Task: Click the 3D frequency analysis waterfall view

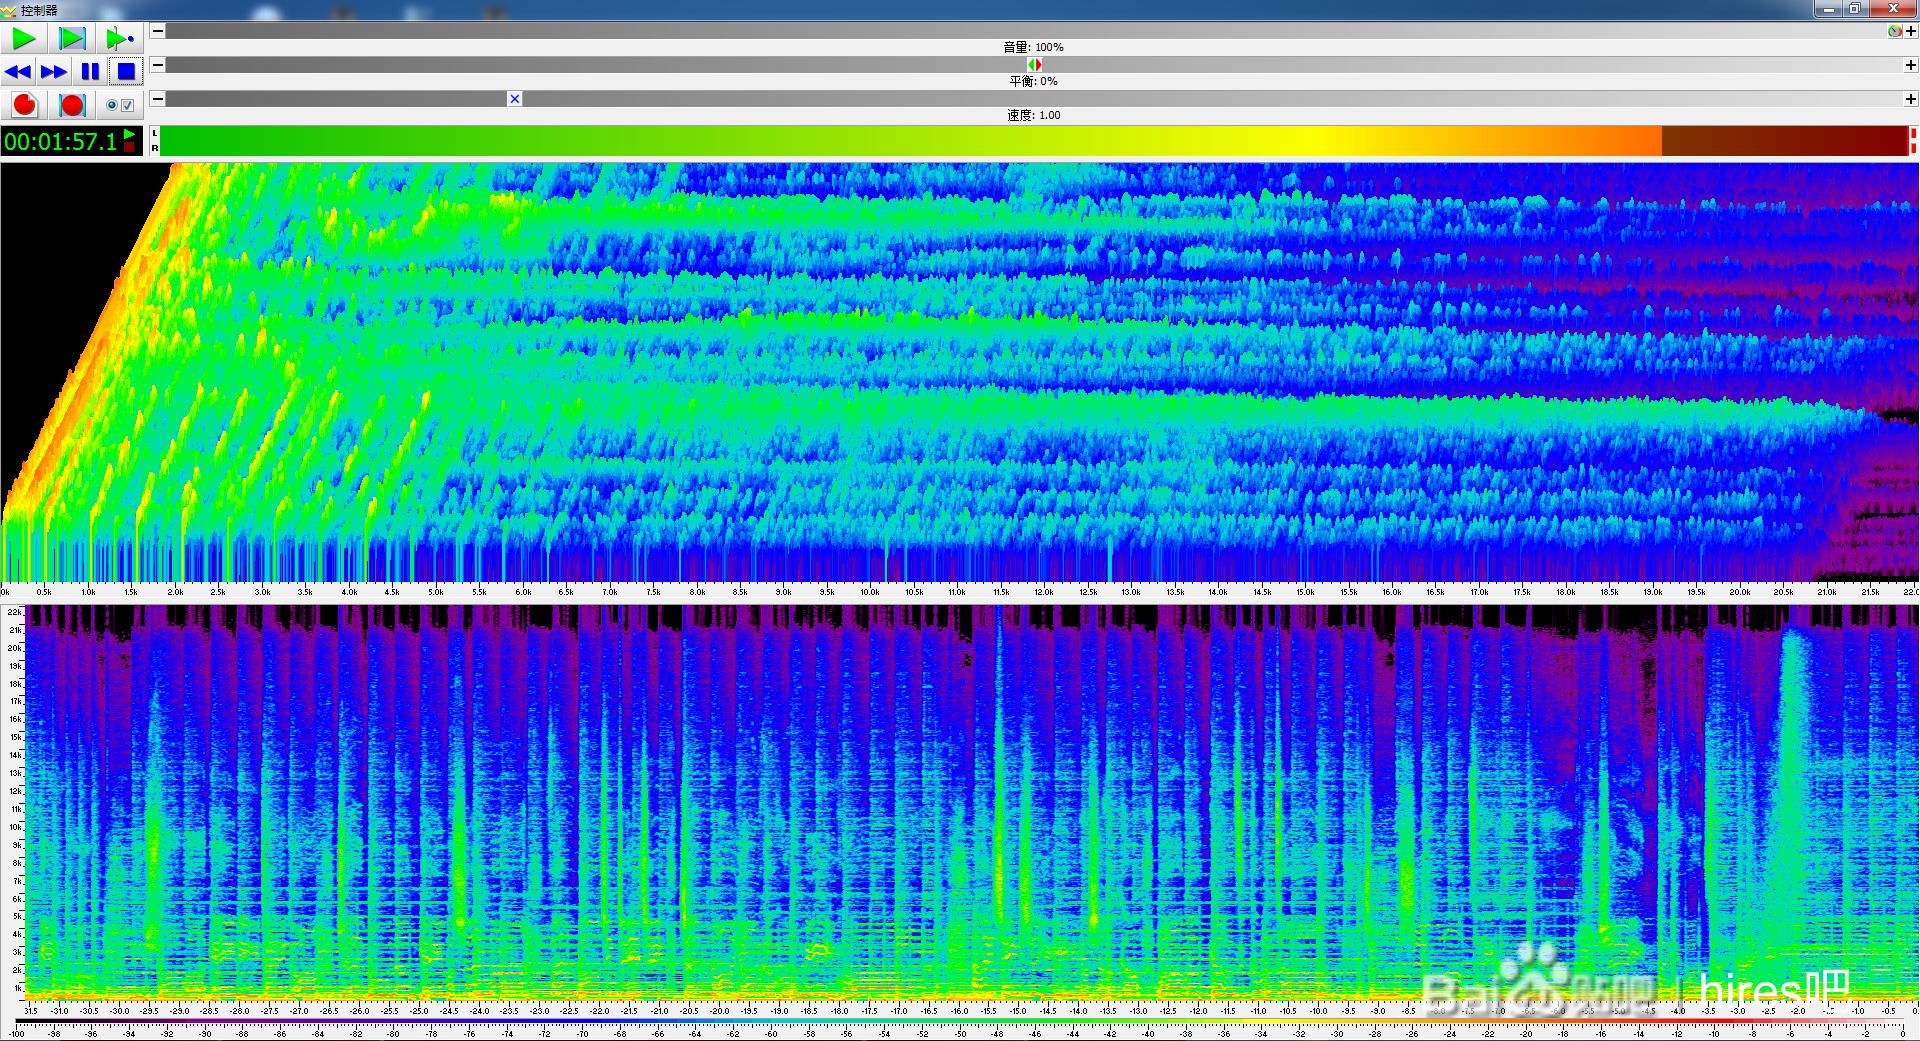Action: [x=960, y=372]
